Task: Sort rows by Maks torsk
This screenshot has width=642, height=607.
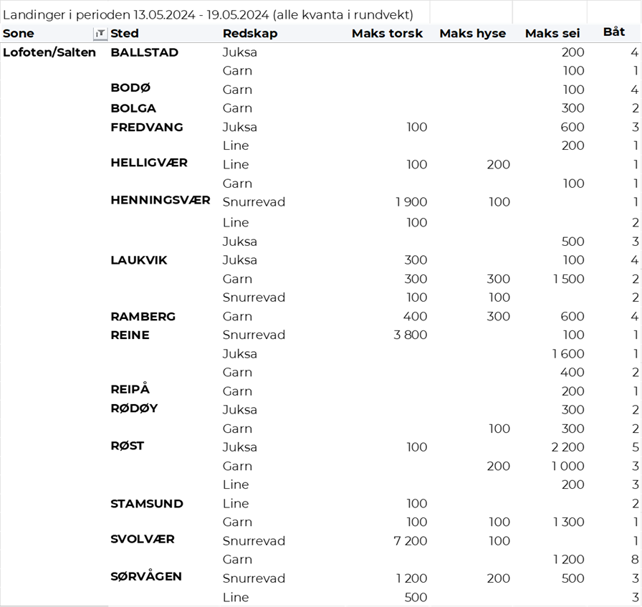Action: coord(387,34)
